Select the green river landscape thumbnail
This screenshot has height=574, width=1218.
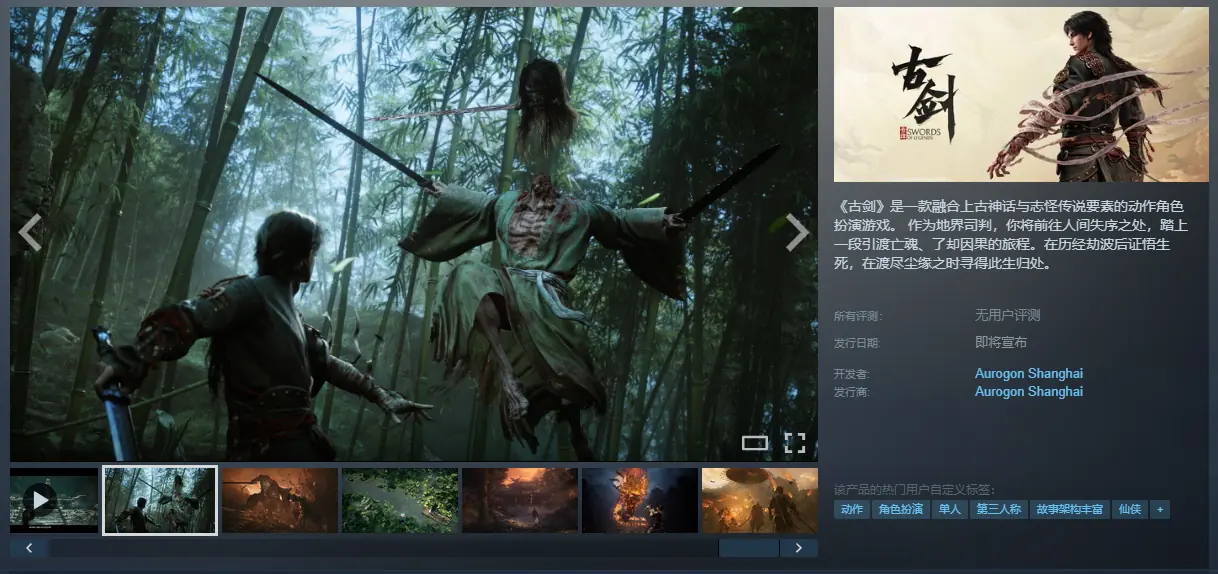(x=400, y=500)
